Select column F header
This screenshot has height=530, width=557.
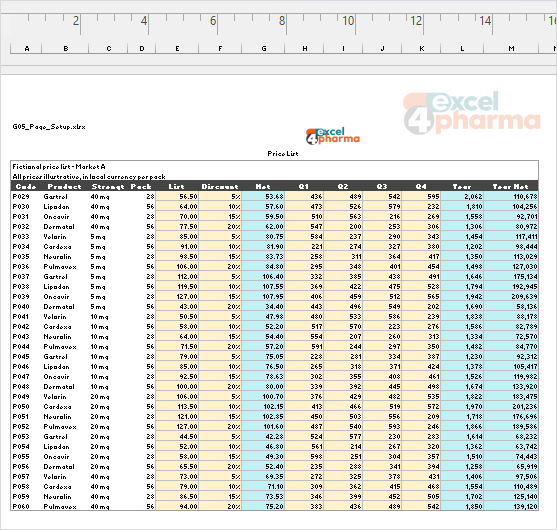tap(220, 48)
